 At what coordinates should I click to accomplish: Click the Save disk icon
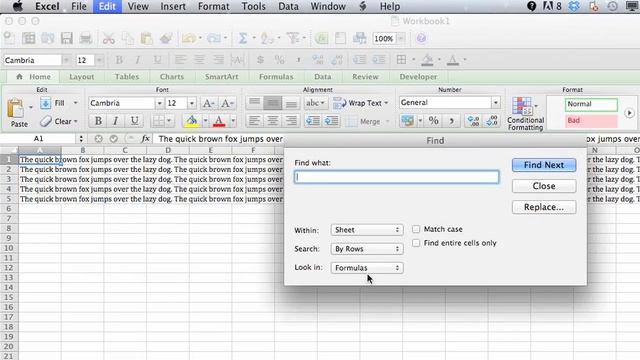pyautogui.click(x=67, y=38)
